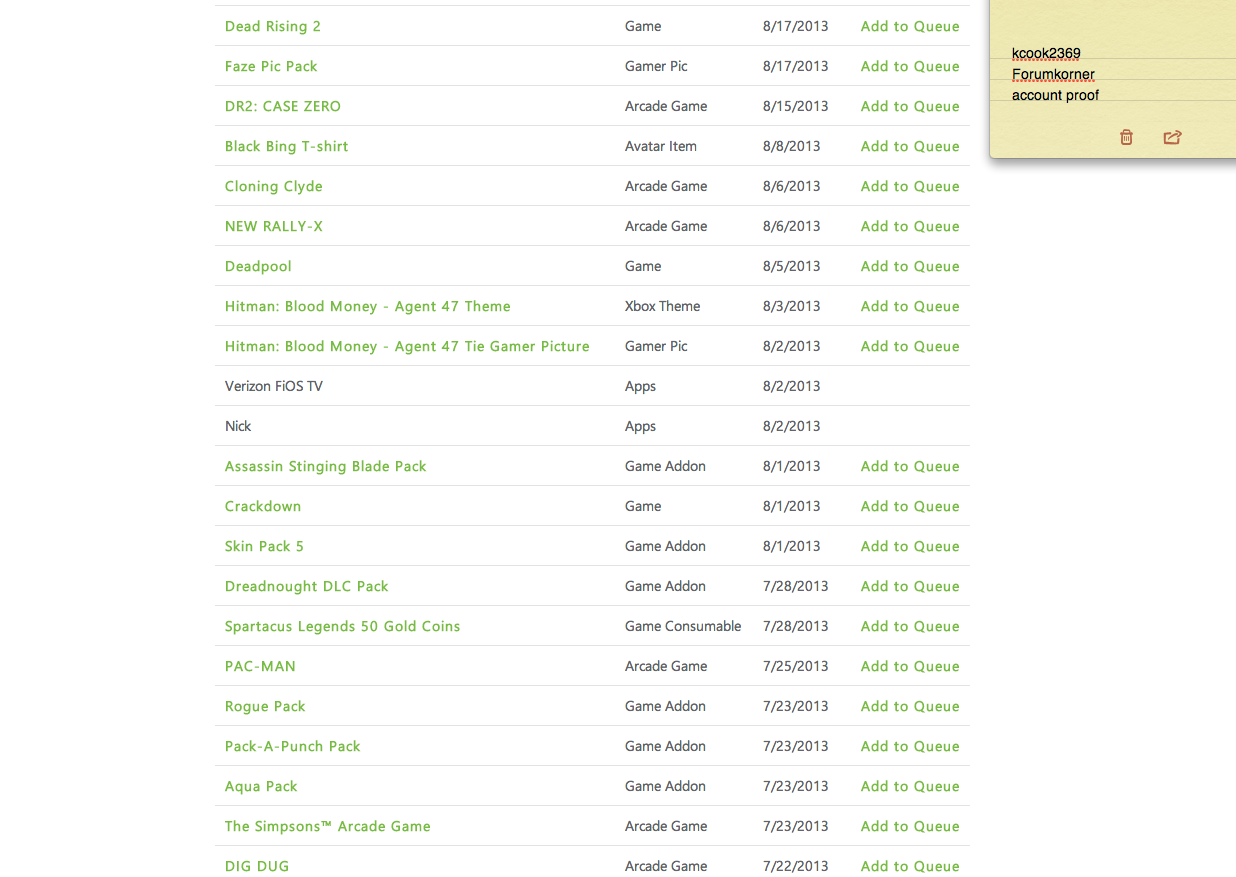Add Agent 47 Tie Gamer Picture to queue

910,346
